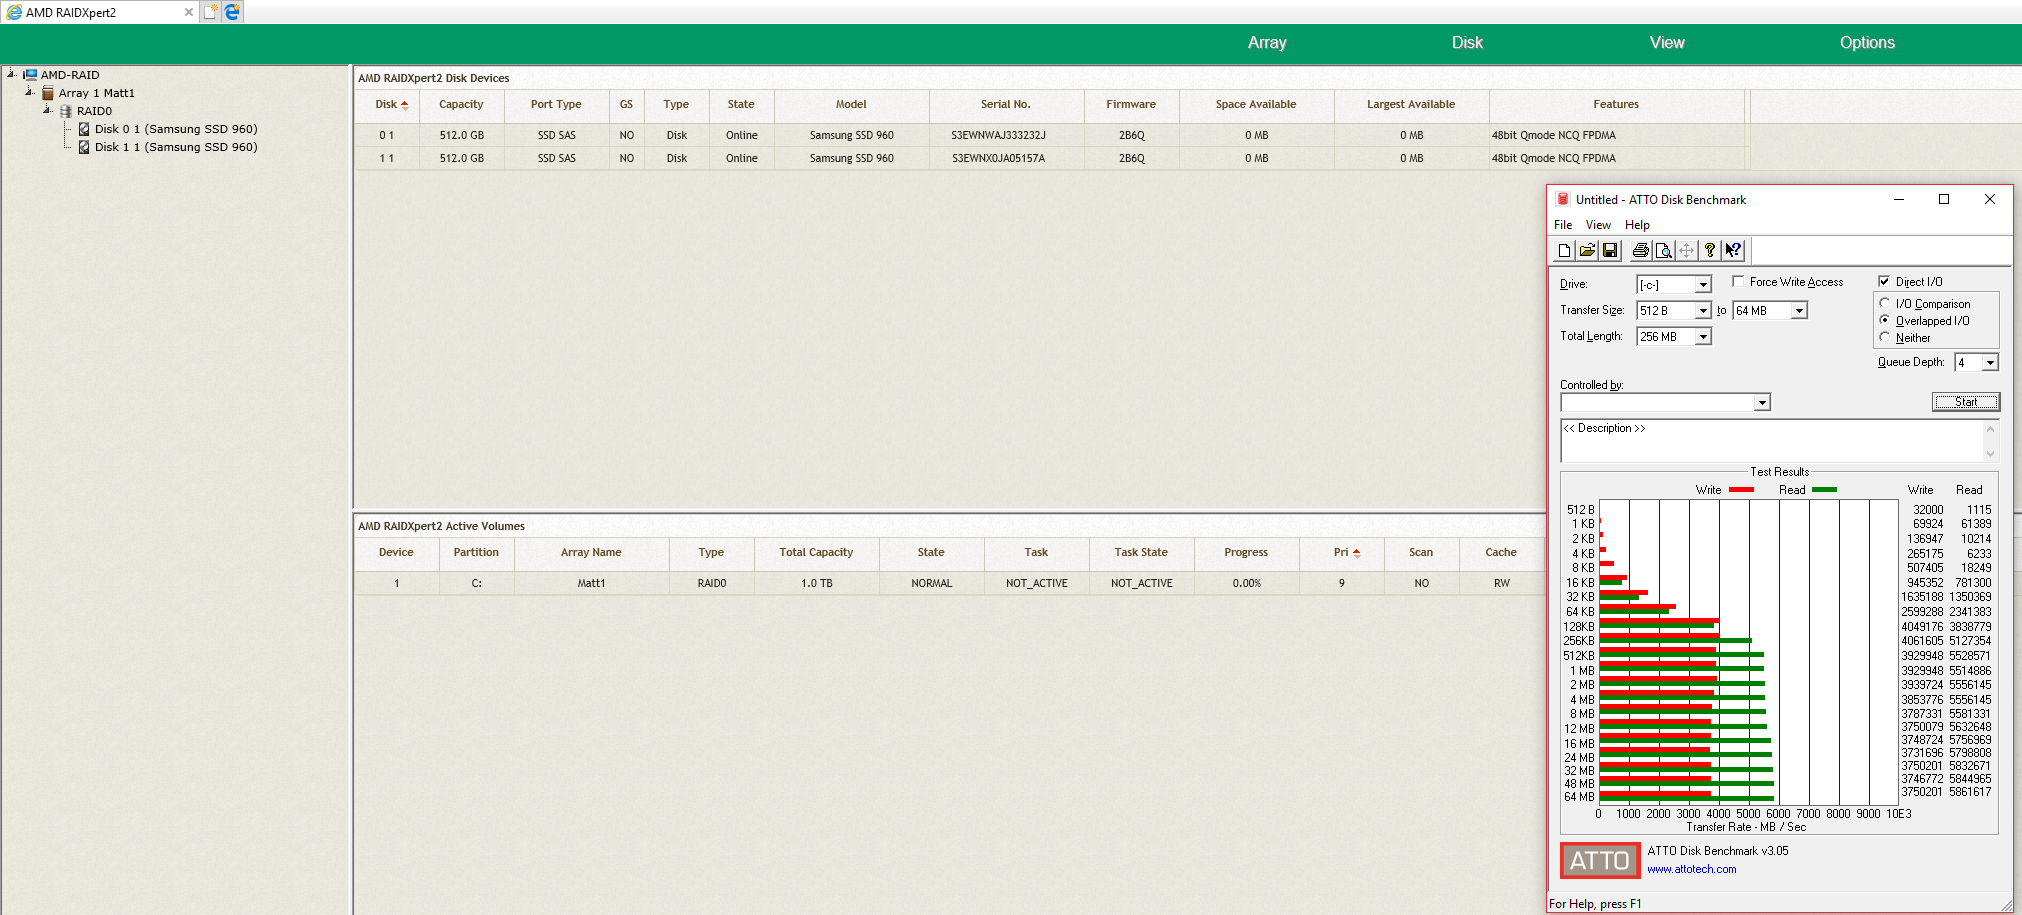Screen dimensions: 2022x915
Task: Click the RAID0 volume icon in tree
Action: pyautogui.click(x=66, y=111)
